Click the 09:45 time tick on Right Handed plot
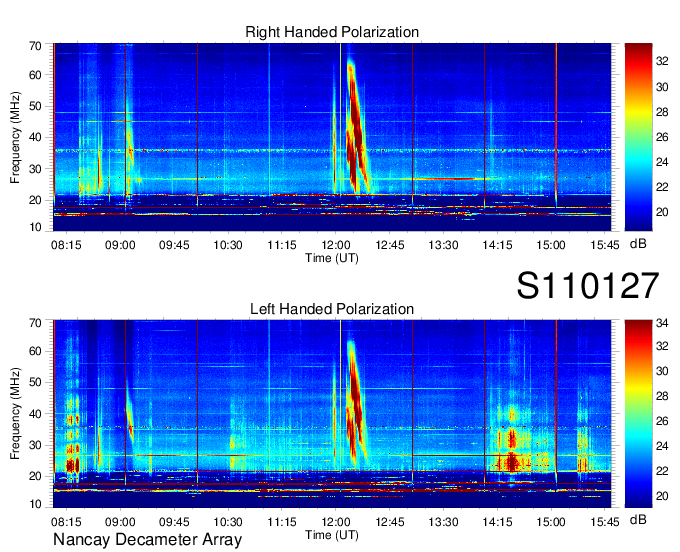Viewport: 680px width, 552px height. [174, 245]
